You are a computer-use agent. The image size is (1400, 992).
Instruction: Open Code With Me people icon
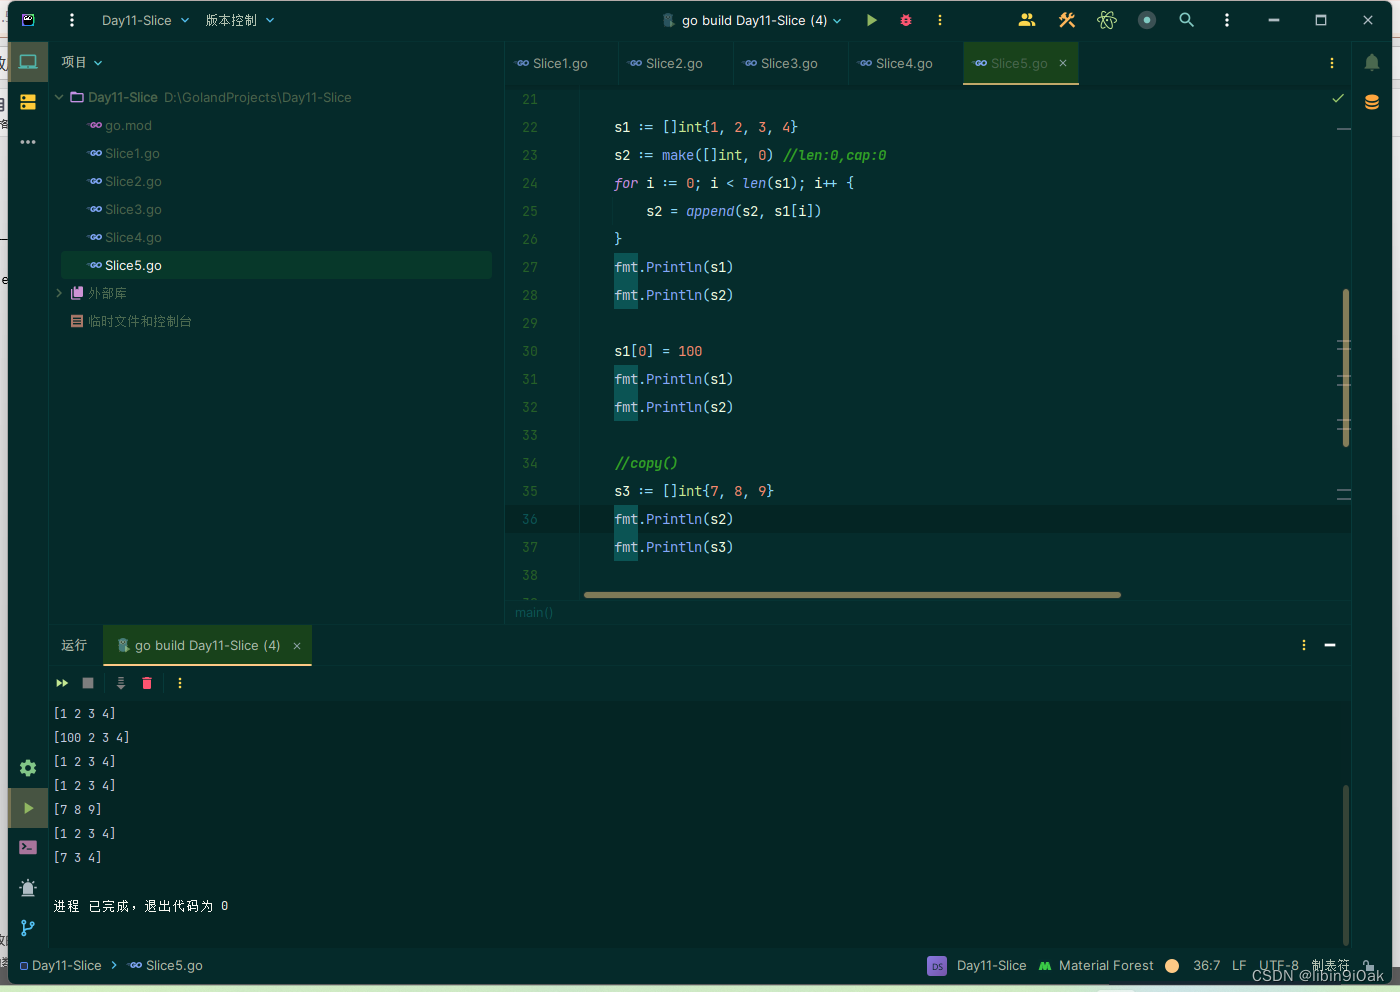1027,20
